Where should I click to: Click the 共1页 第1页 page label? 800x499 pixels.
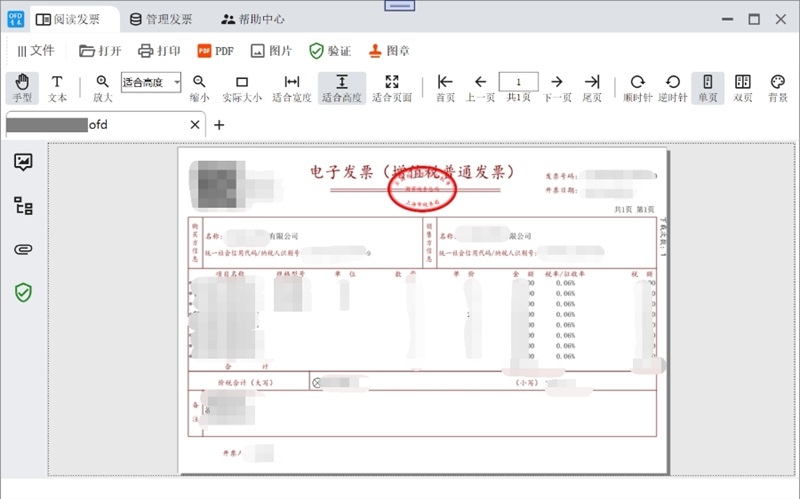click(634, 209)
